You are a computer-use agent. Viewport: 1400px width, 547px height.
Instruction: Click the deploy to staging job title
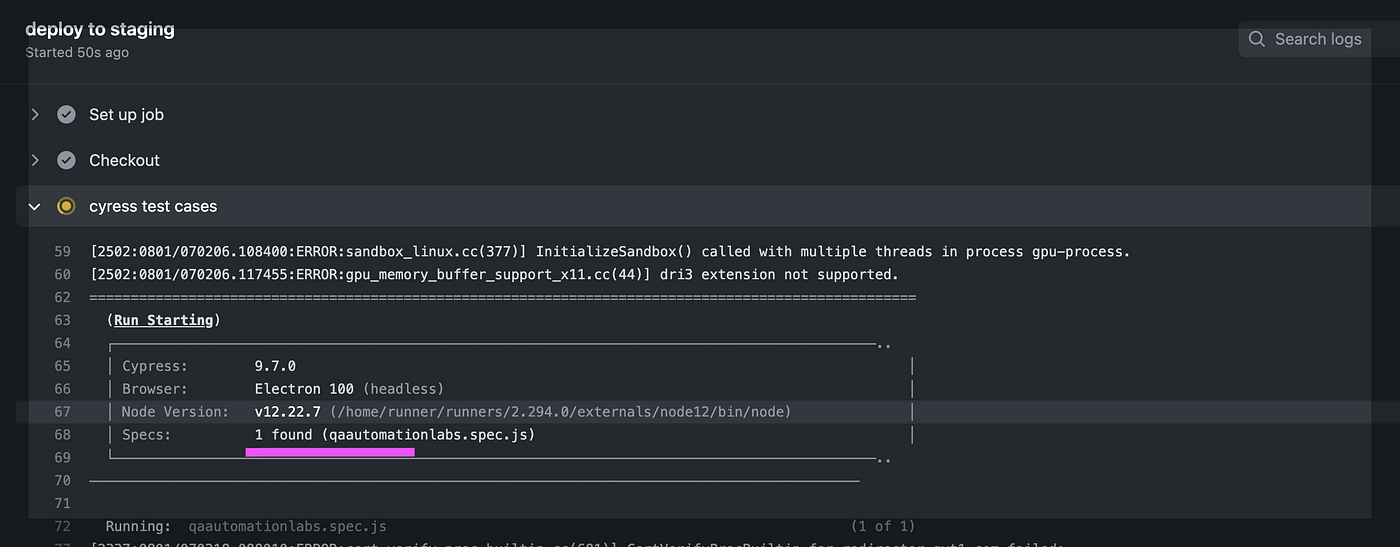click(x=100, y=29)
